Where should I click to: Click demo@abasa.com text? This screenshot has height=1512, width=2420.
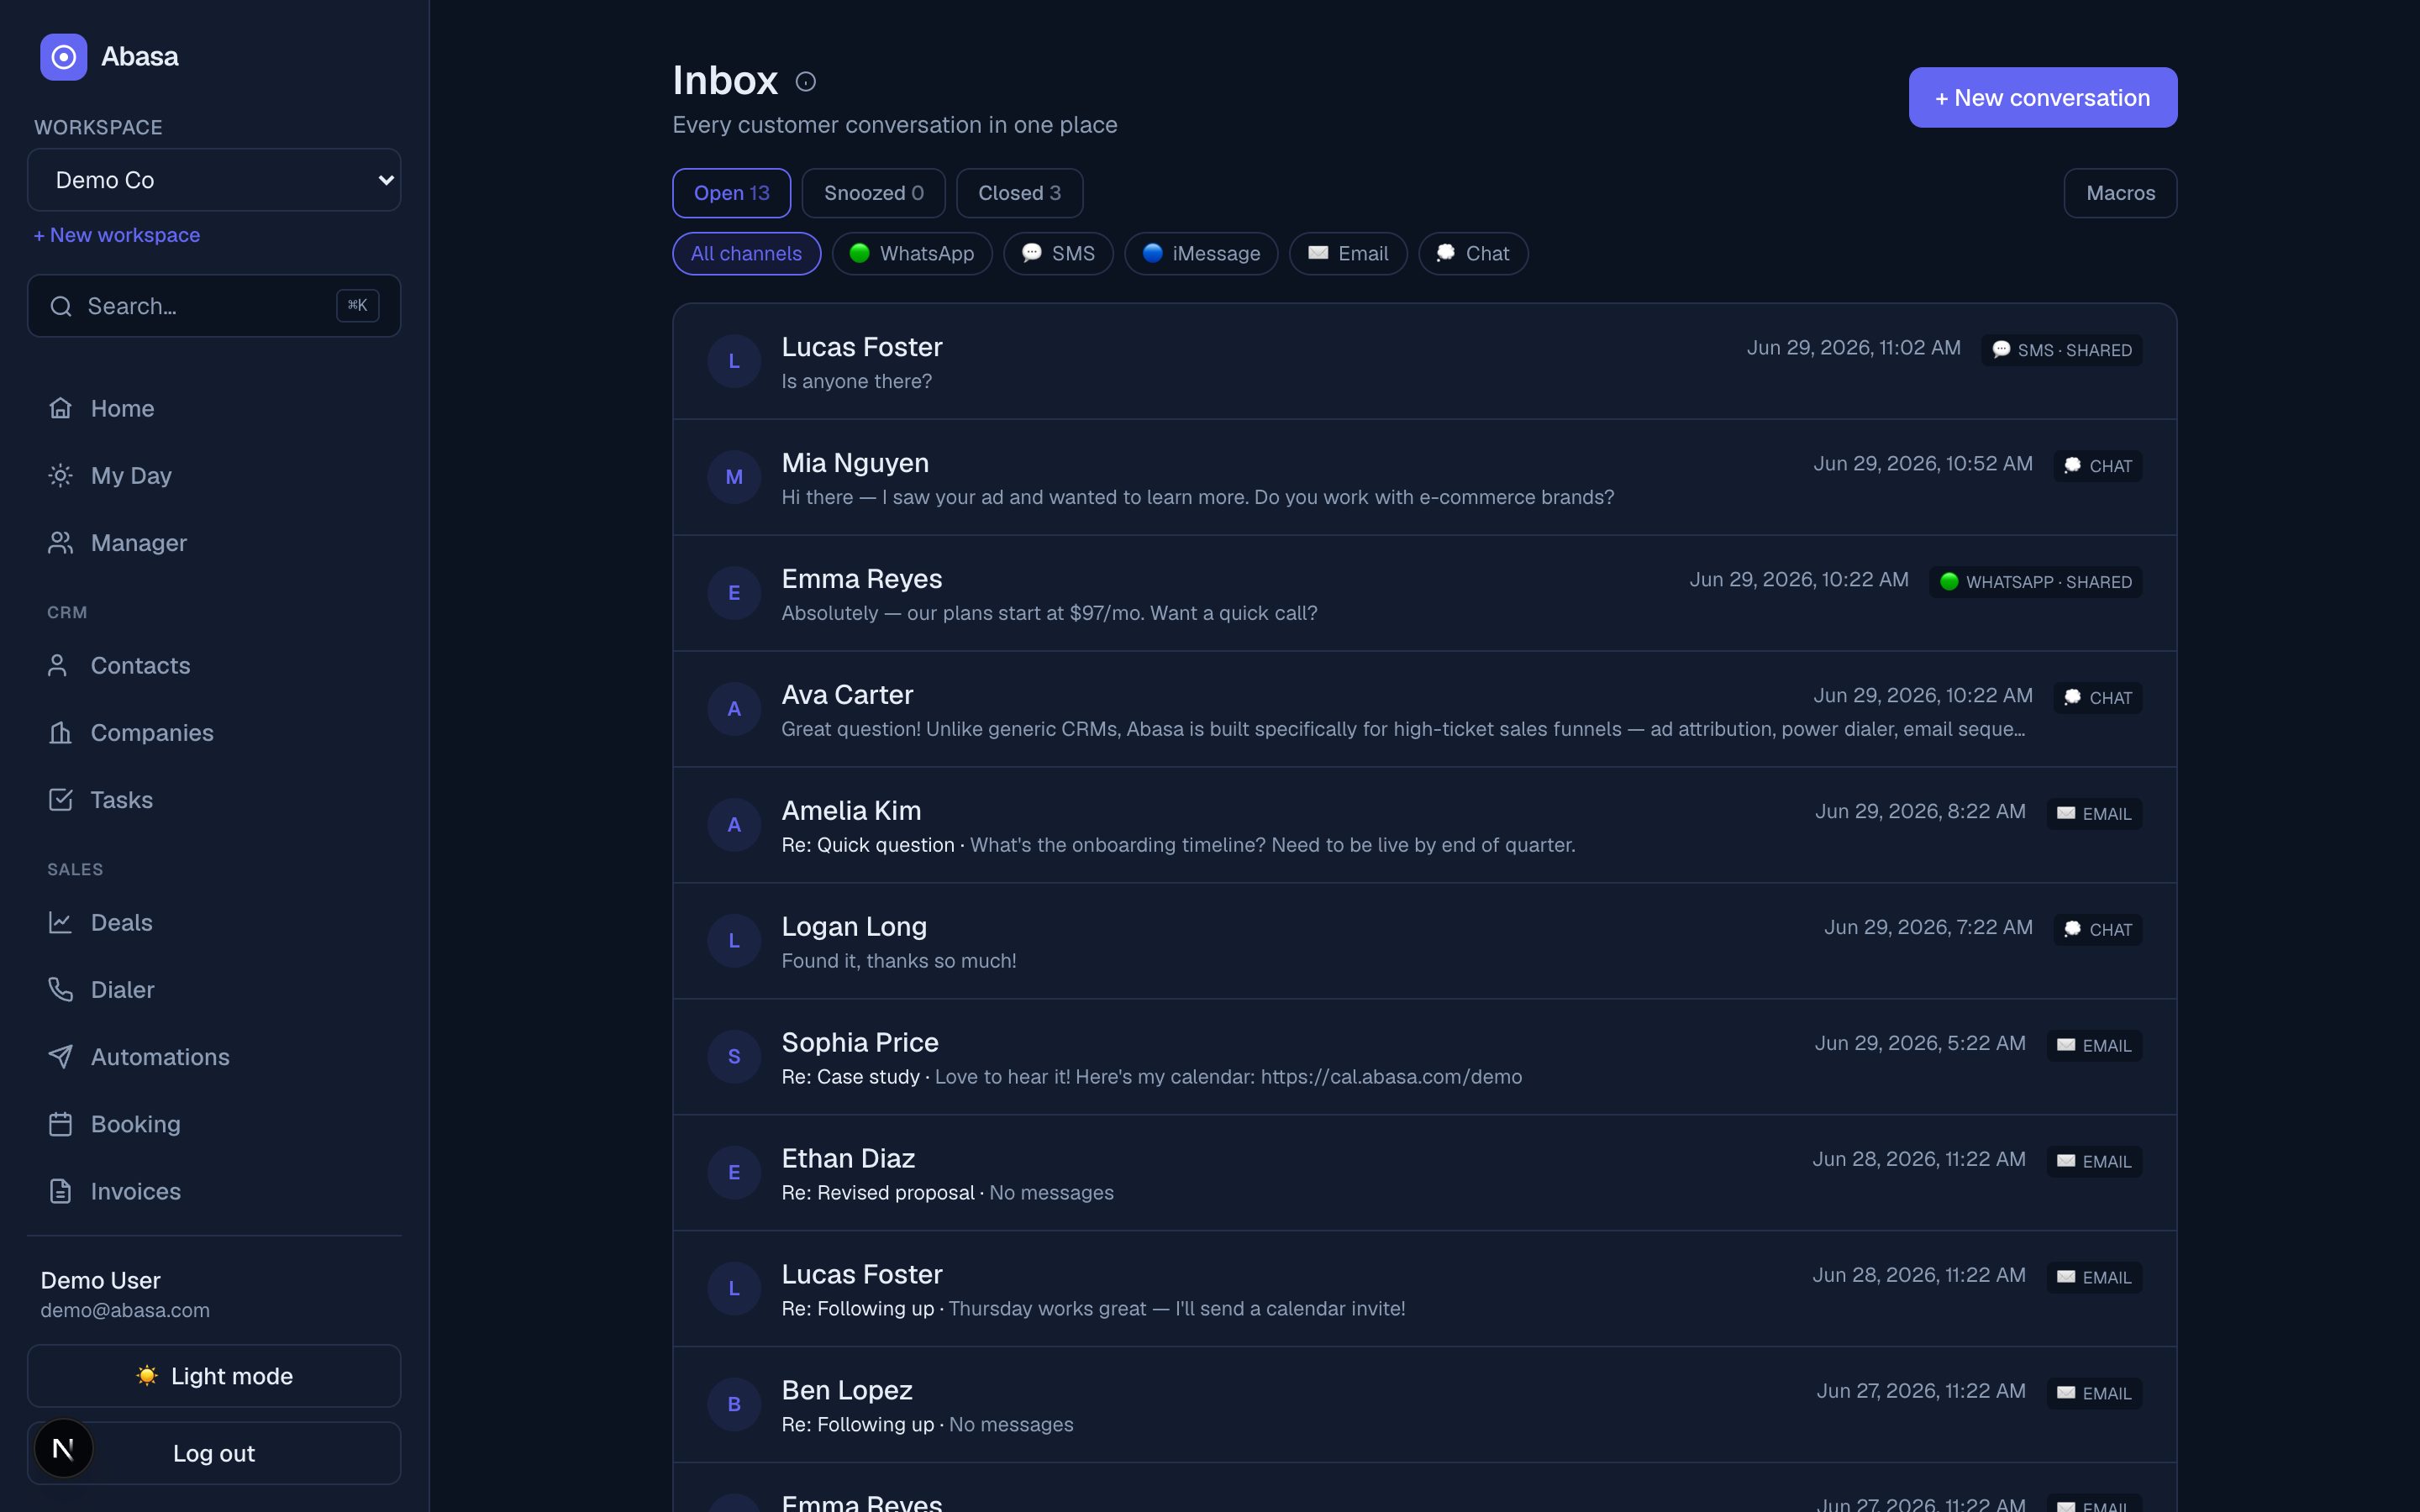[125, 1310]
